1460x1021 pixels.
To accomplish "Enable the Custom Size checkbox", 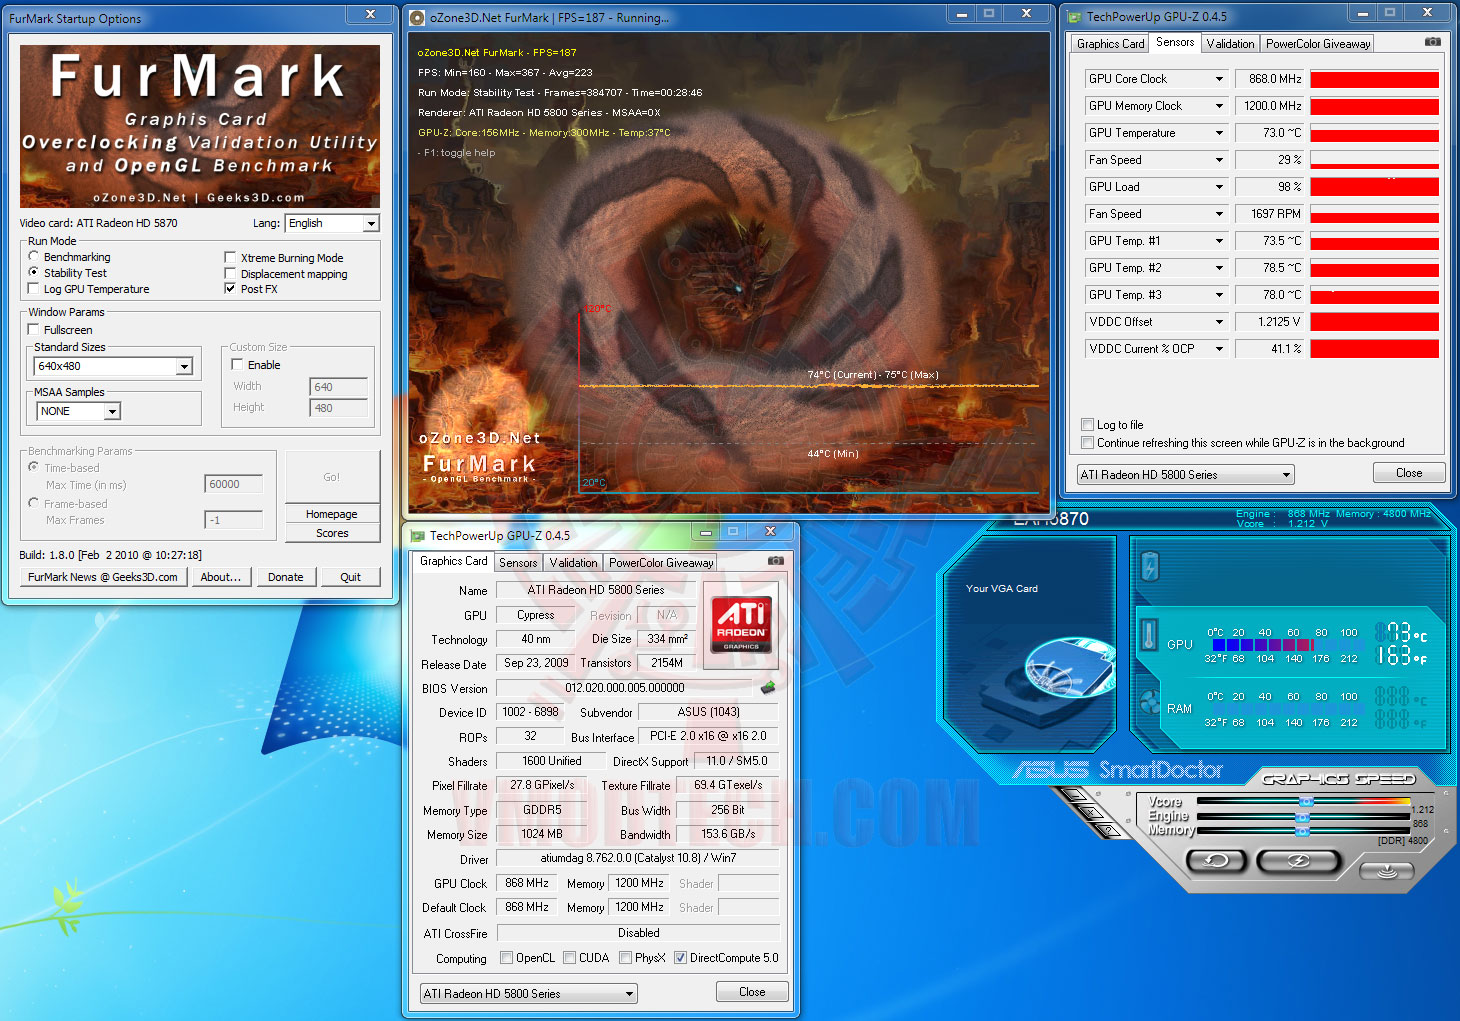I will click(238, 365).
